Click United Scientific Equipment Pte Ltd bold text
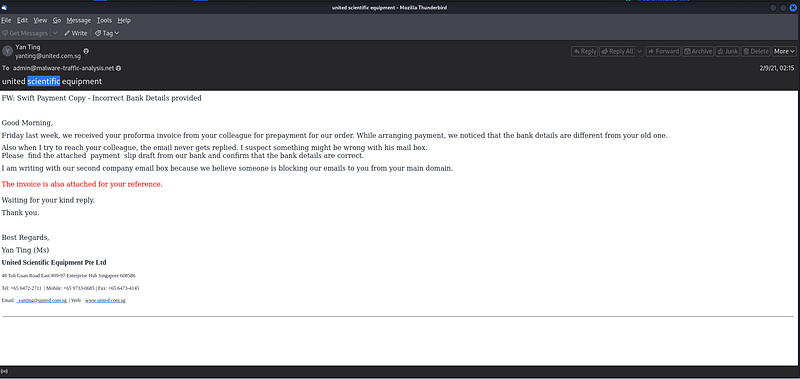 tap(54, 263)
